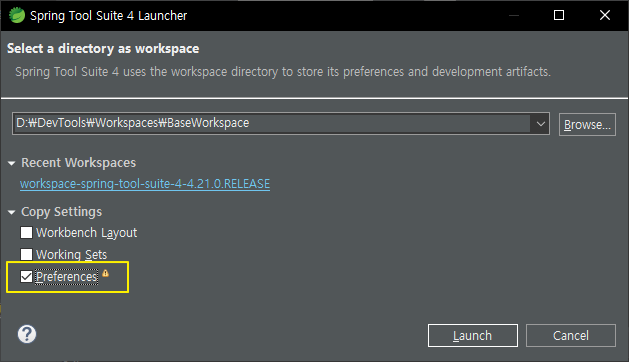Viewport: 629px width, 362px height.
Task: Click the Browse... button
Action: click(x=587, y=124)
